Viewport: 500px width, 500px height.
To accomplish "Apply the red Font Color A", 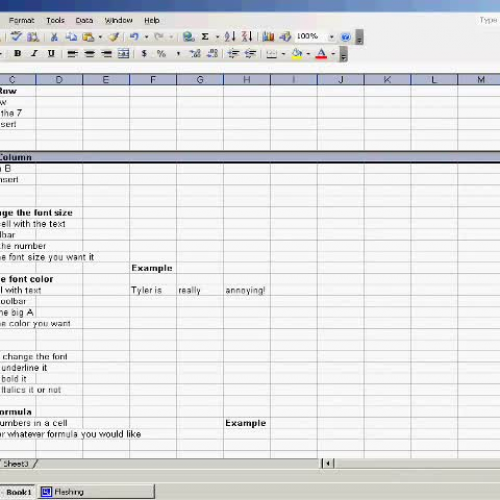I will [x=321, y=54].
